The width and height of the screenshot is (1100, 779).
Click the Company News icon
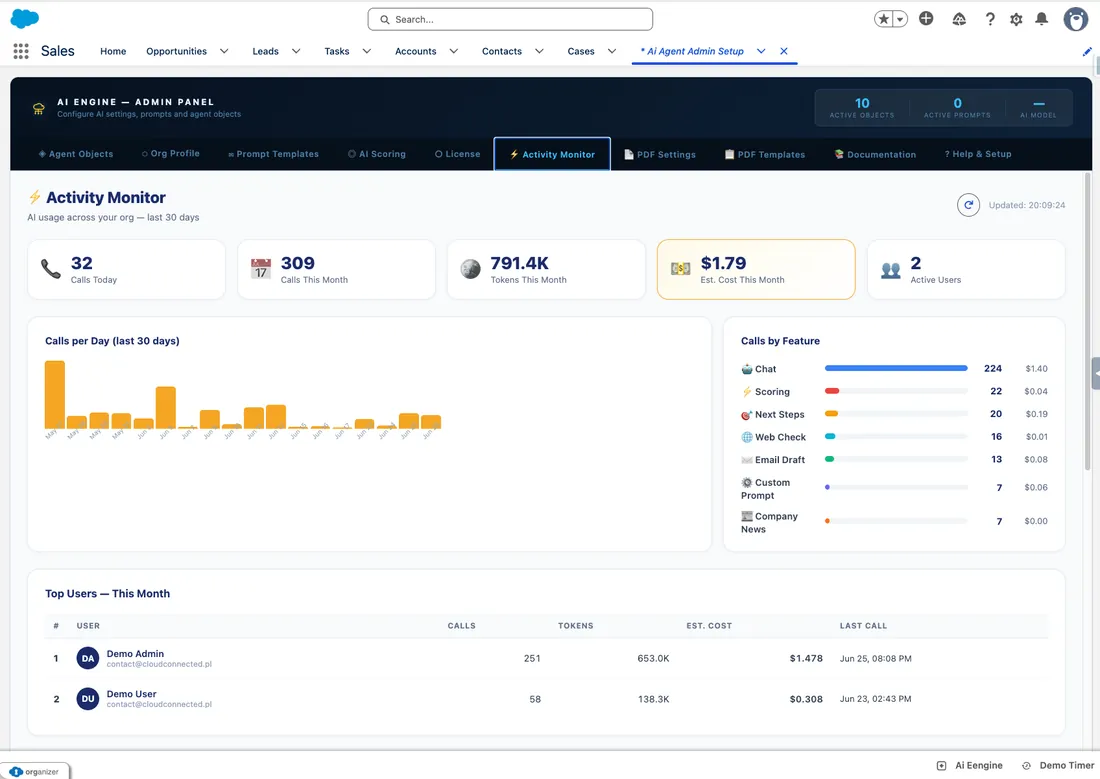pos(746,517)
